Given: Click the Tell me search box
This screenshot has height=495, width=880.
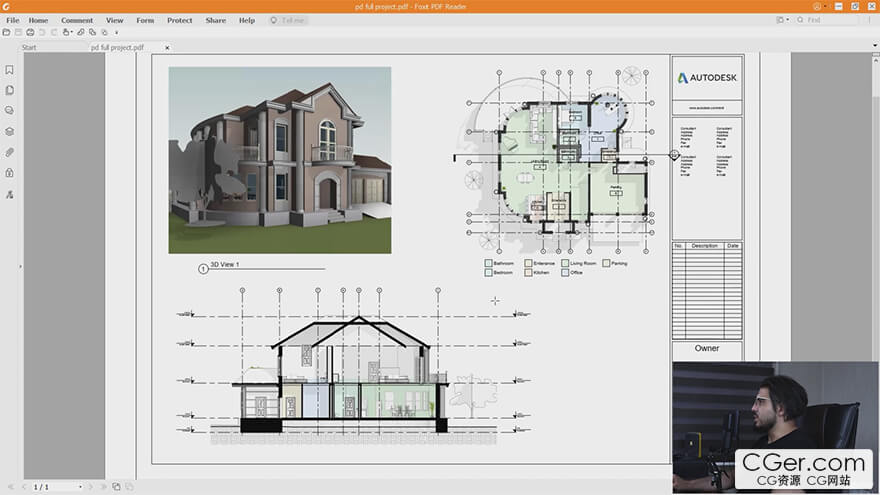Looking at the screenshot, I should [x=293, y=20].
